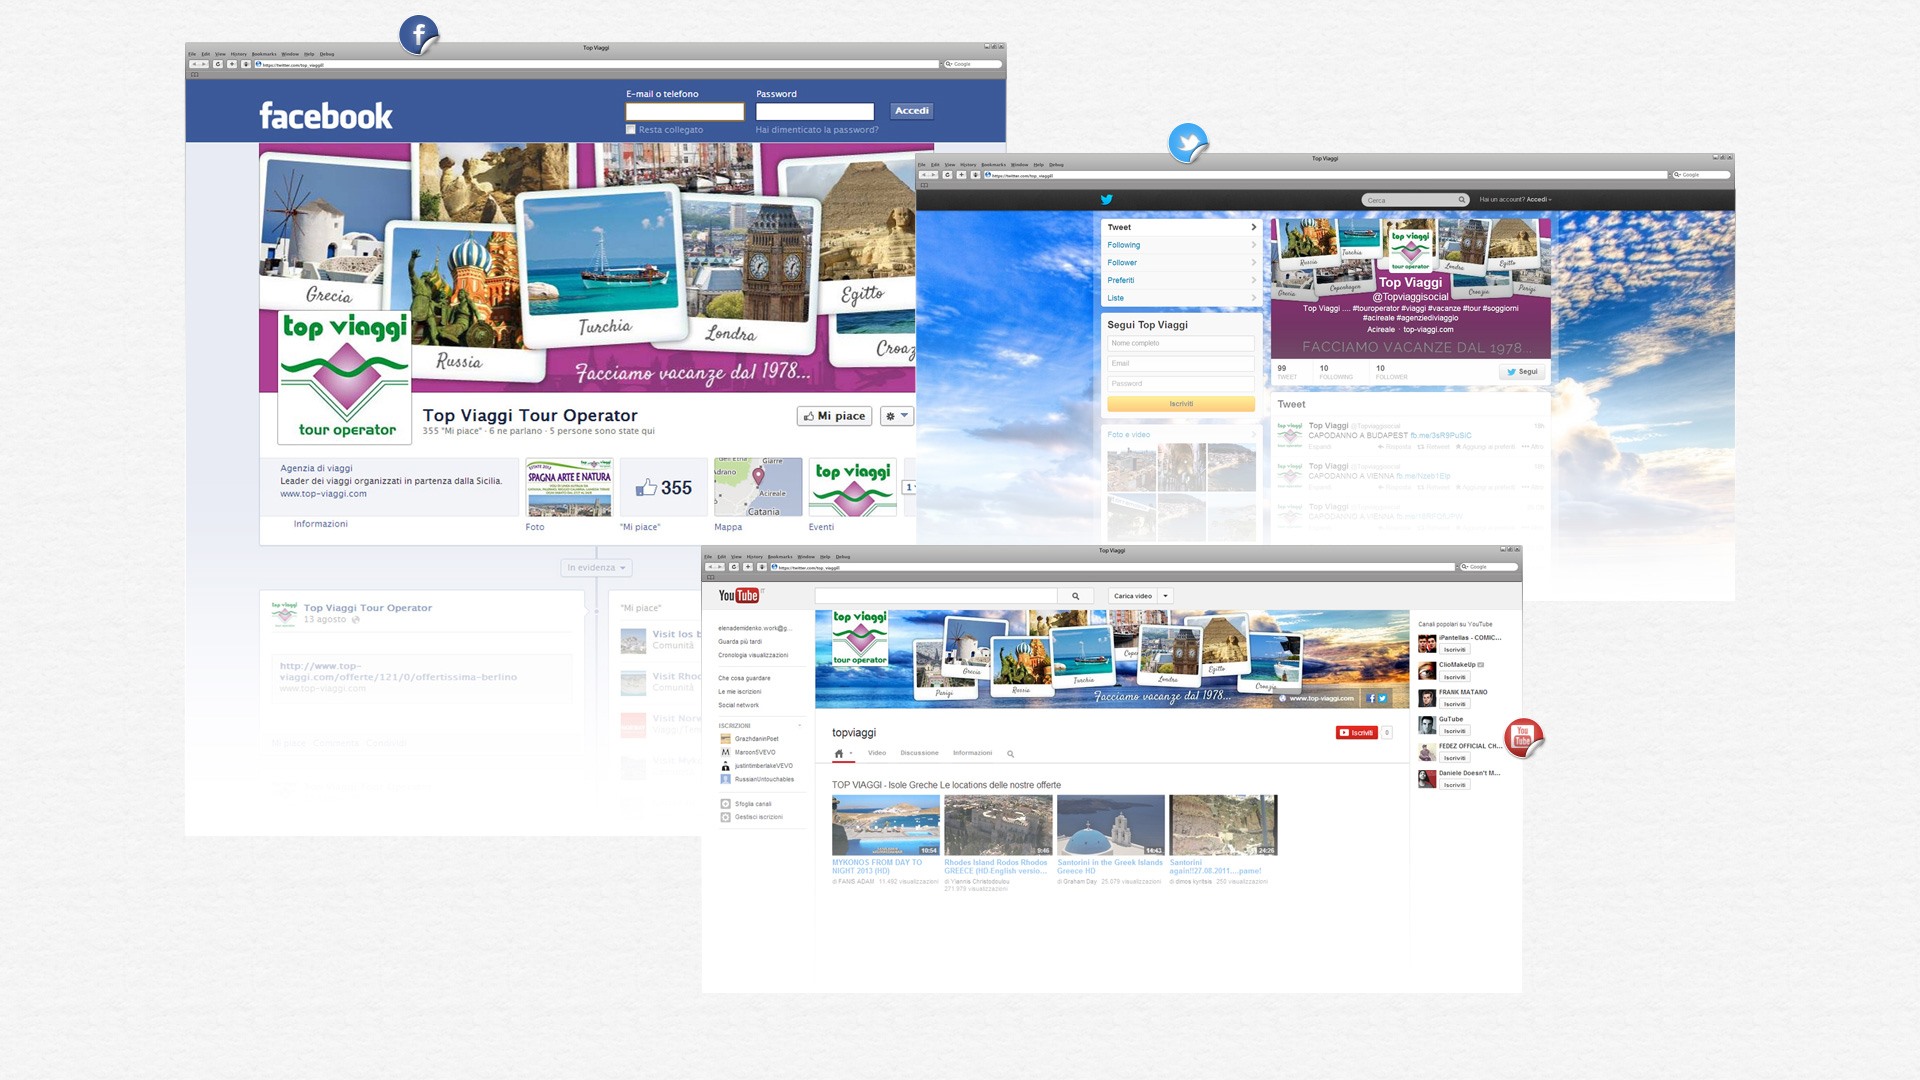Play the Santorini in the Greek Islands thumbnail

pyautogui.click(x=1111, y=825)
